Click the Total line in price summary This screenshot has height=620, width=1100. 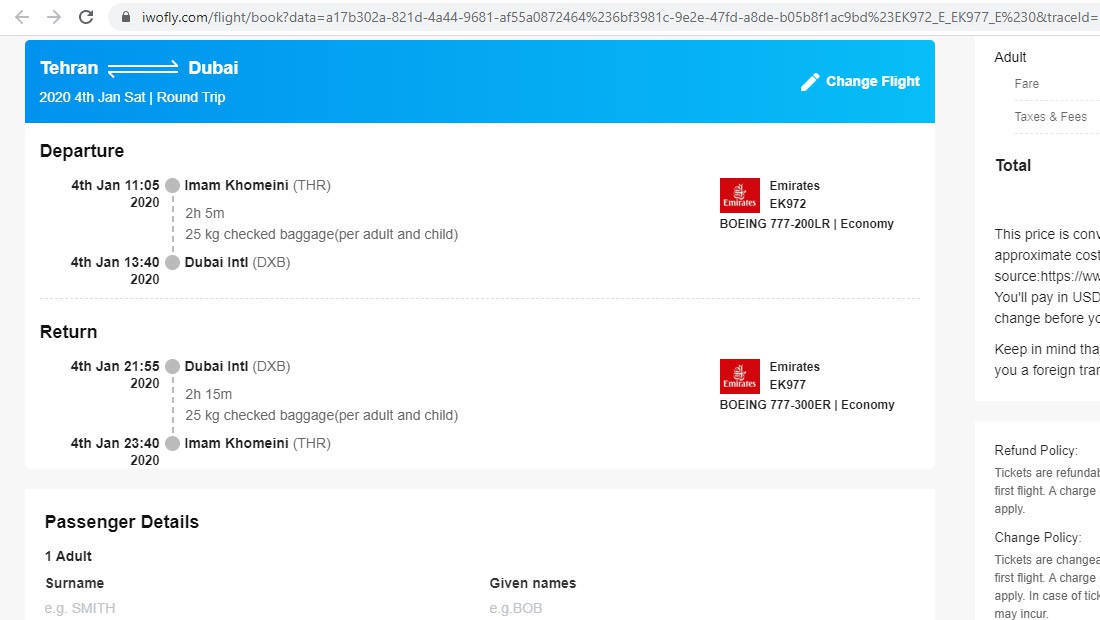tap(1013, 165)
